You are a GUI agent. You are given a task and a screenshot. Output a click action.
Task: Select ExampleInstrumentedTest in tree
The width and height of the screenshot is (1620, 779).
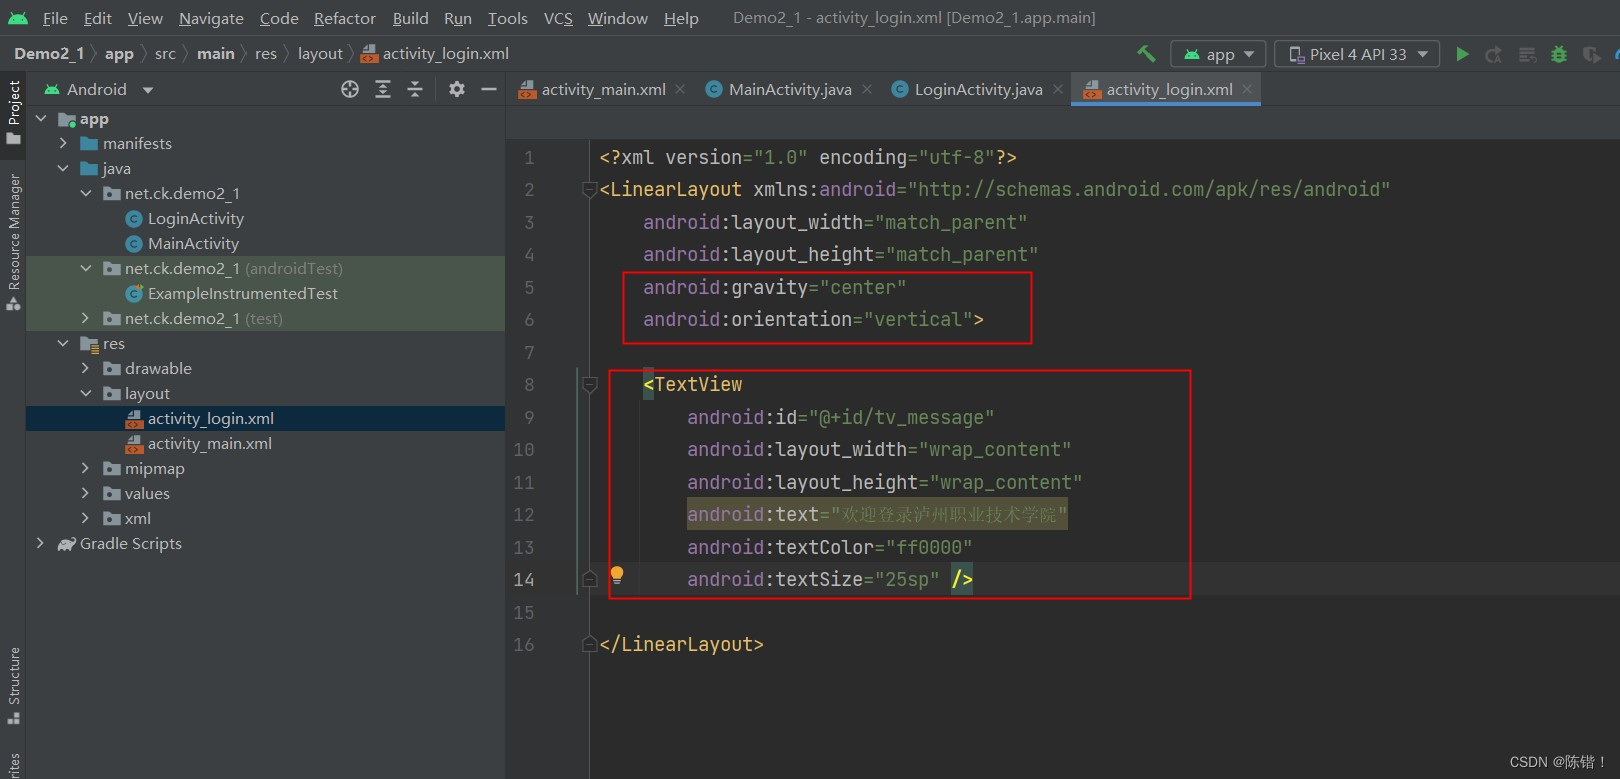pos(242,293)
